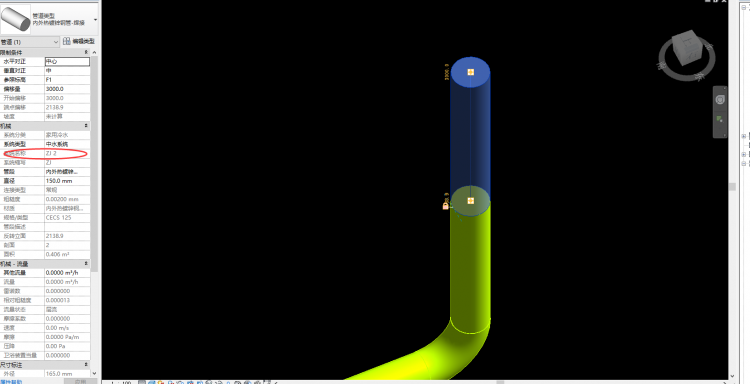This screenshot has height=384, width=750.
Task: Collapse the 尺寸标注 dimensions section
Action: pos(86,365)
